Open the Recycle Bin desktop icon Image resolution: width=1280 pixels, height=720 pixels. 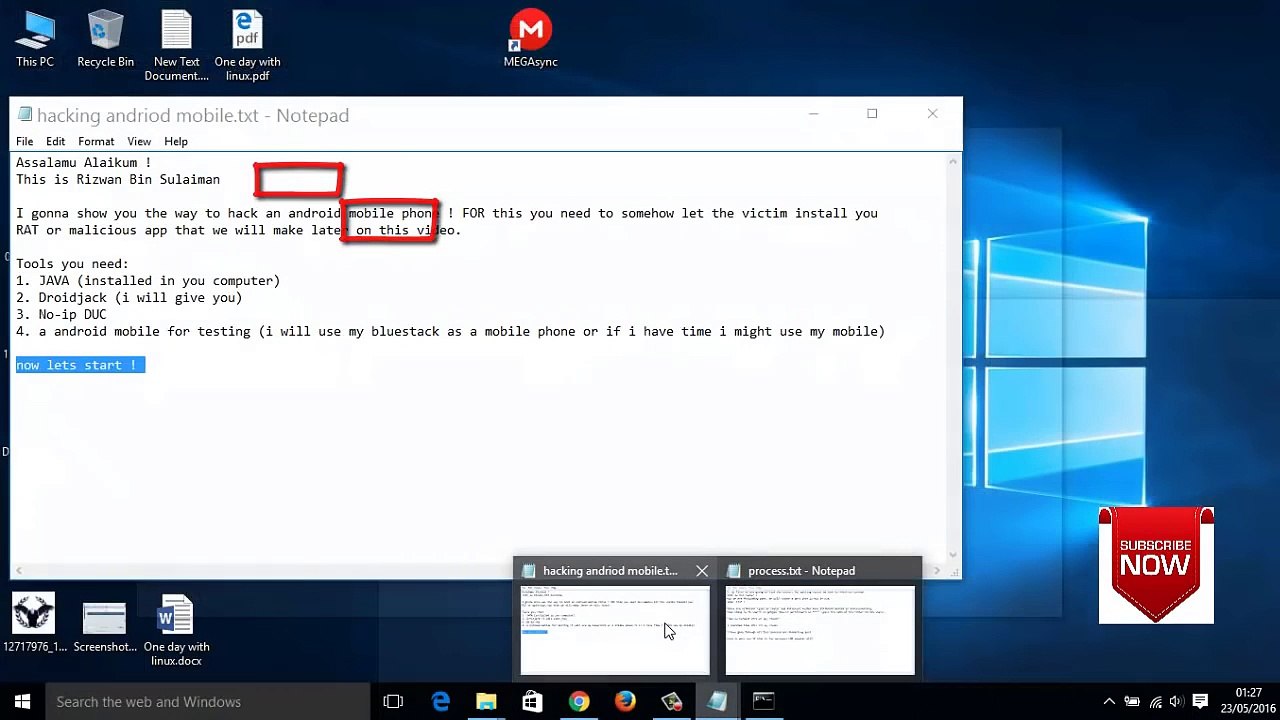pyautogui.click(x=105, y=40)
